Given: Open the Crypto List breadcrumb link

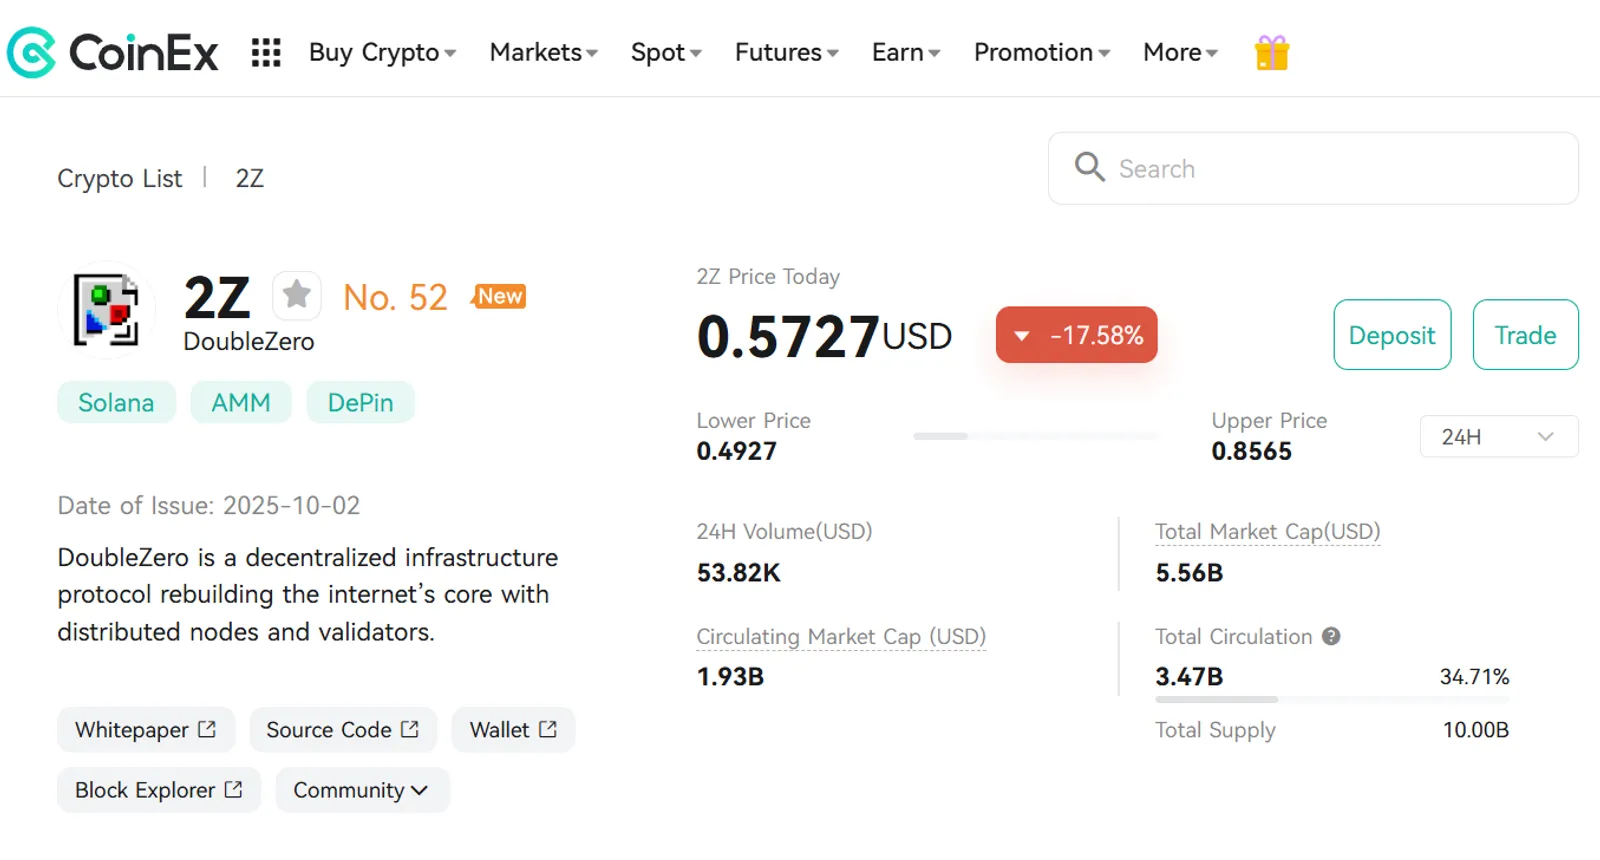Looking at the screenshot, I should (x=120, y=179).
